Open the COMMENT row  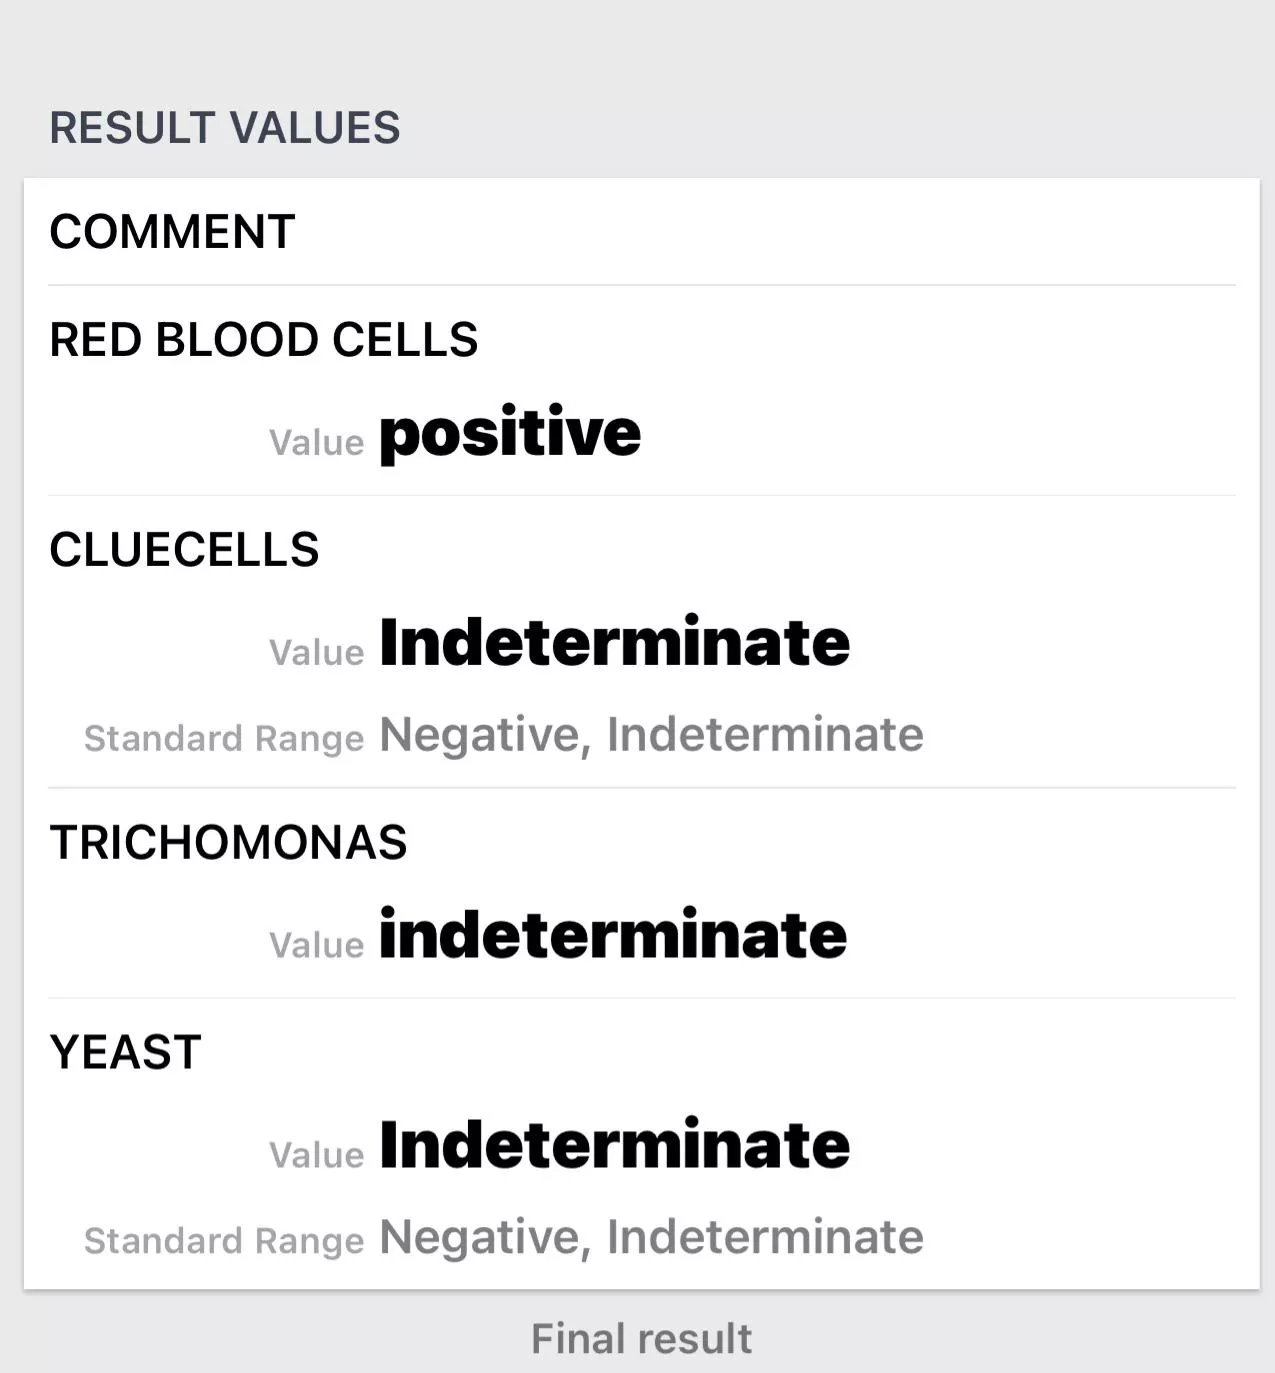[x=172, y=232]
